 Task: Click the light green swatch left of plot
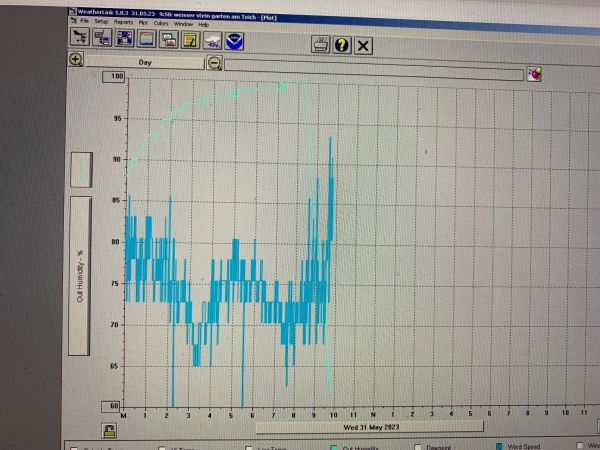pyautogui.click(x=80, y=170)
